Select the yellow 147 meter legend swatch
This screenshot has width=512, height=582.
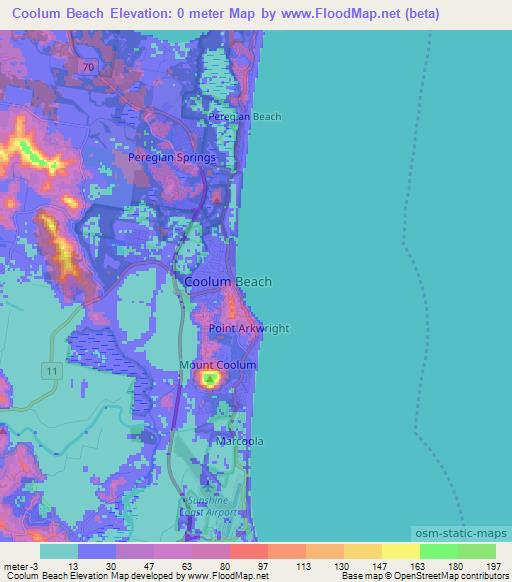401,551
